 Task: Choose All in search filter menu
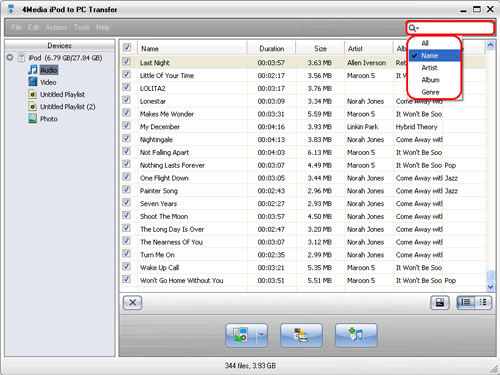click(435, 43)
